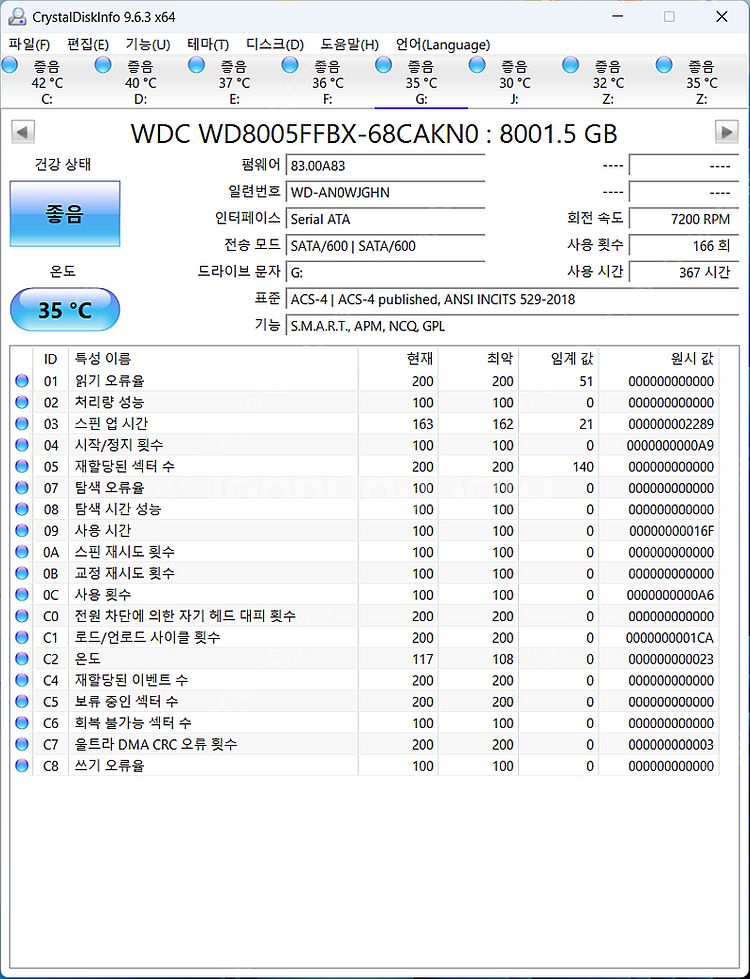
Task: Open the 도움말(H) menu
Action: 350,44
